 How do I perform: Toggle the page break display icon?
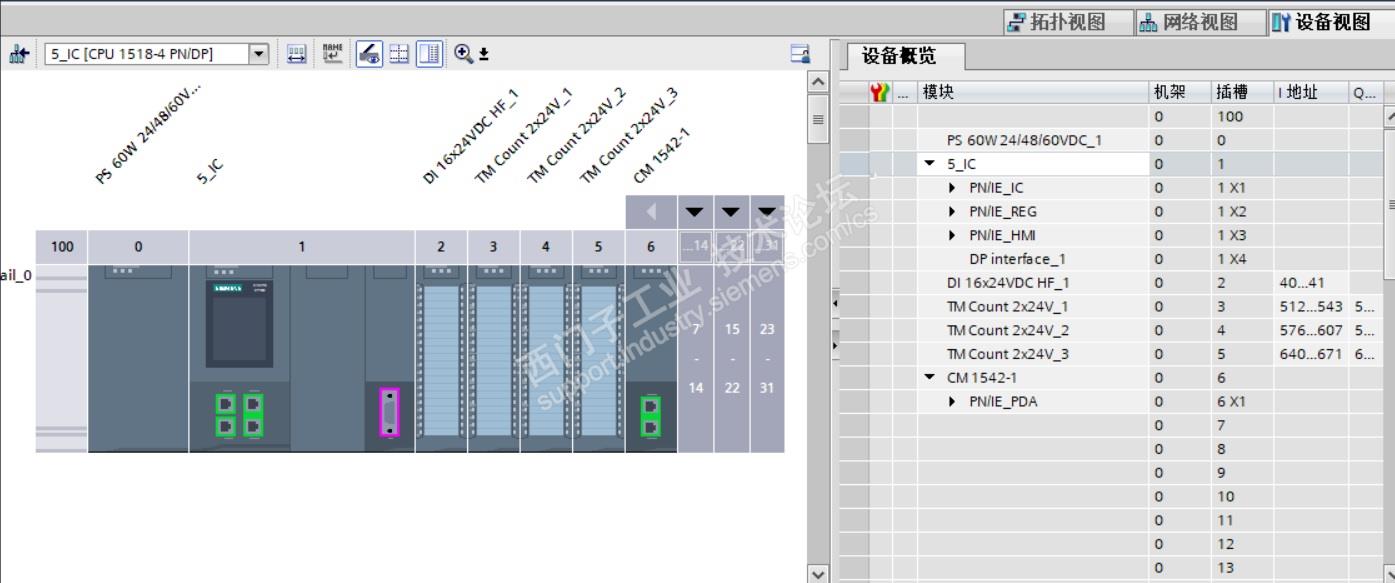[x=399, y=54]
